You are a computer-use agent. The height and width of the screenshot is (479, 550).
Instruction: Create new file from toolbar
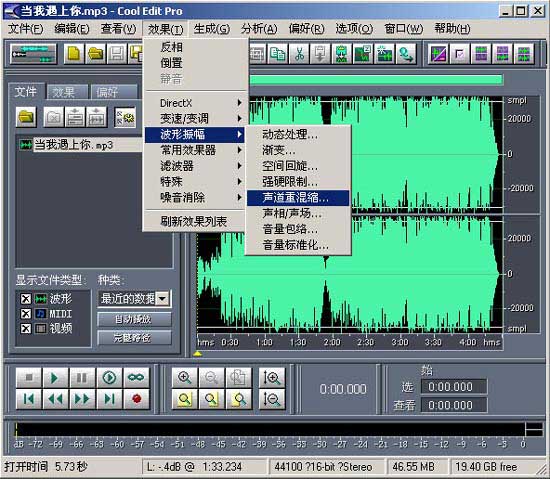click(74, 54)
